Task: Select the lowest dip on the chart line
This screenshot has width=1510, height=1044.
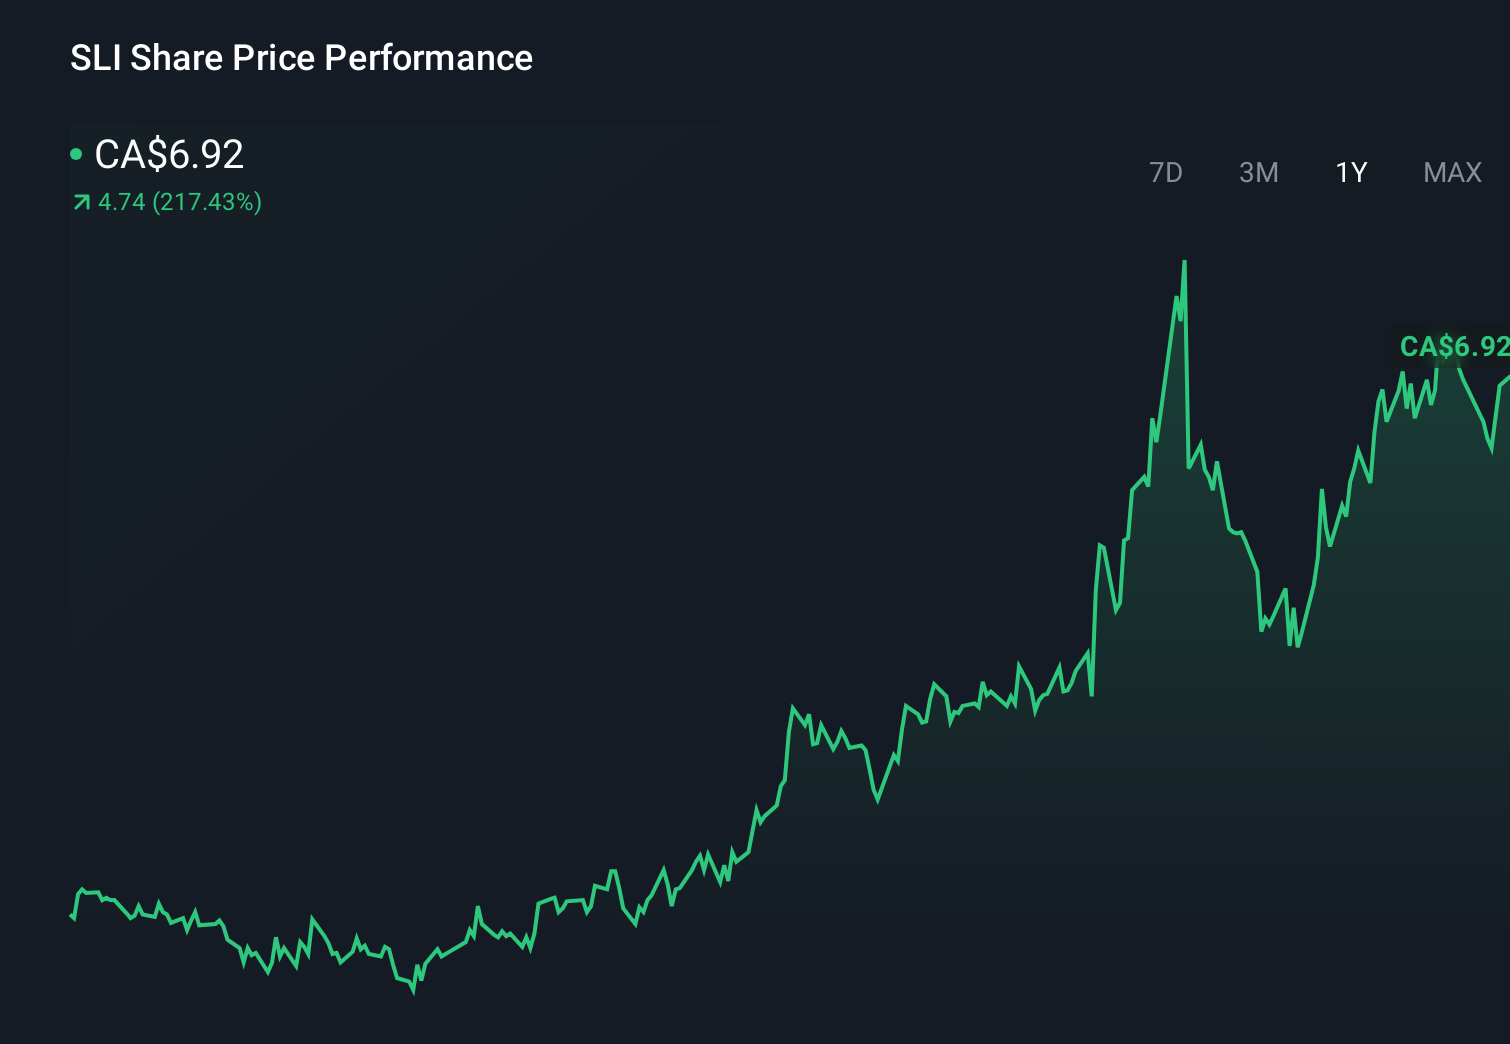Action: pyautogui.click(x=413, y=992)
